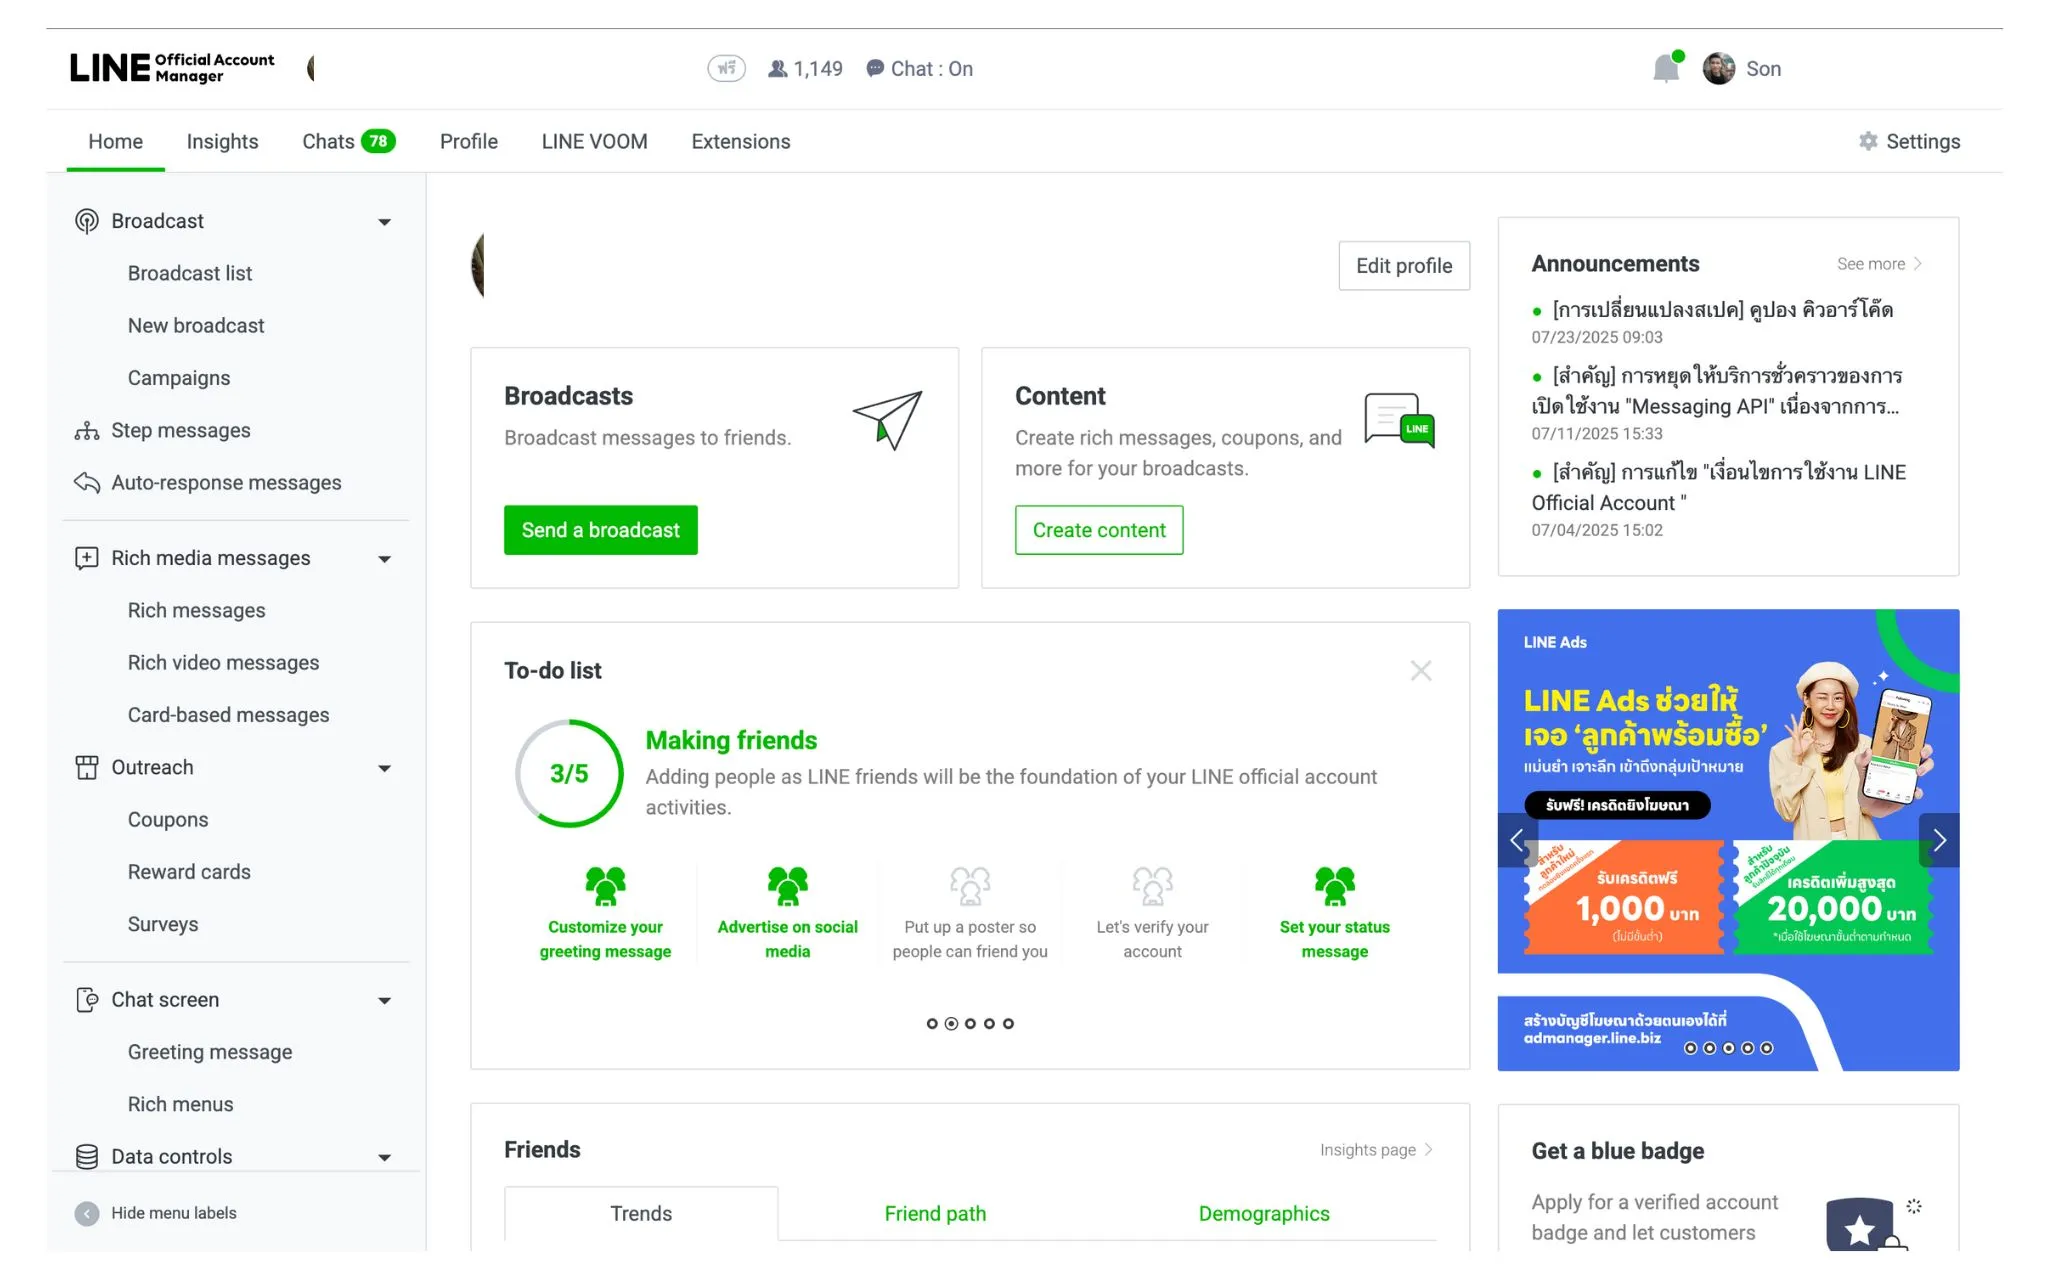Viewport: 2048px width, 1280px height.
Task: Click Set your status message icon
Action: click(x=1334, y=885)
